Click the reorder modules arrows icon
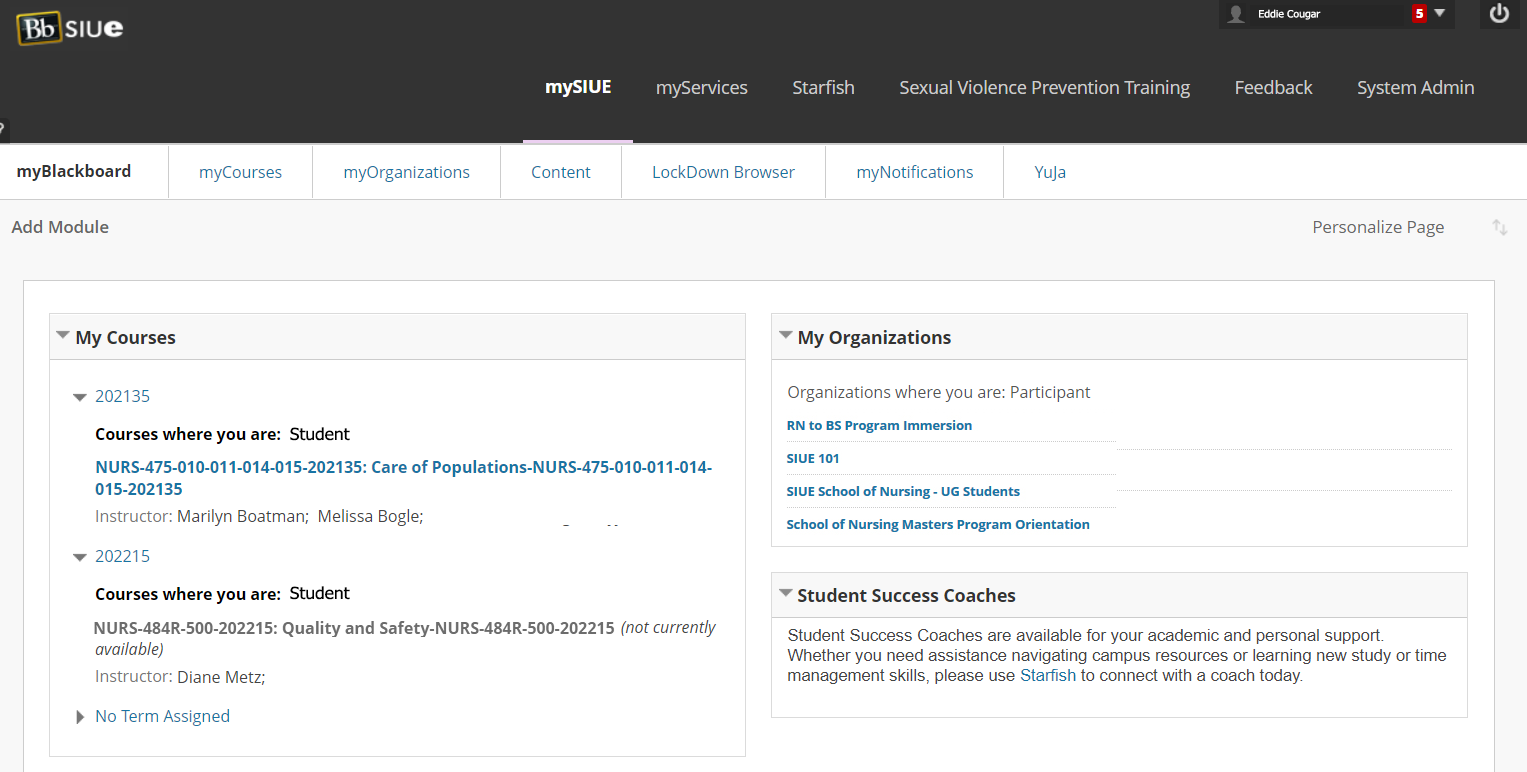The height and width of the screenshot is (772, 1527). coord(1499,227)
